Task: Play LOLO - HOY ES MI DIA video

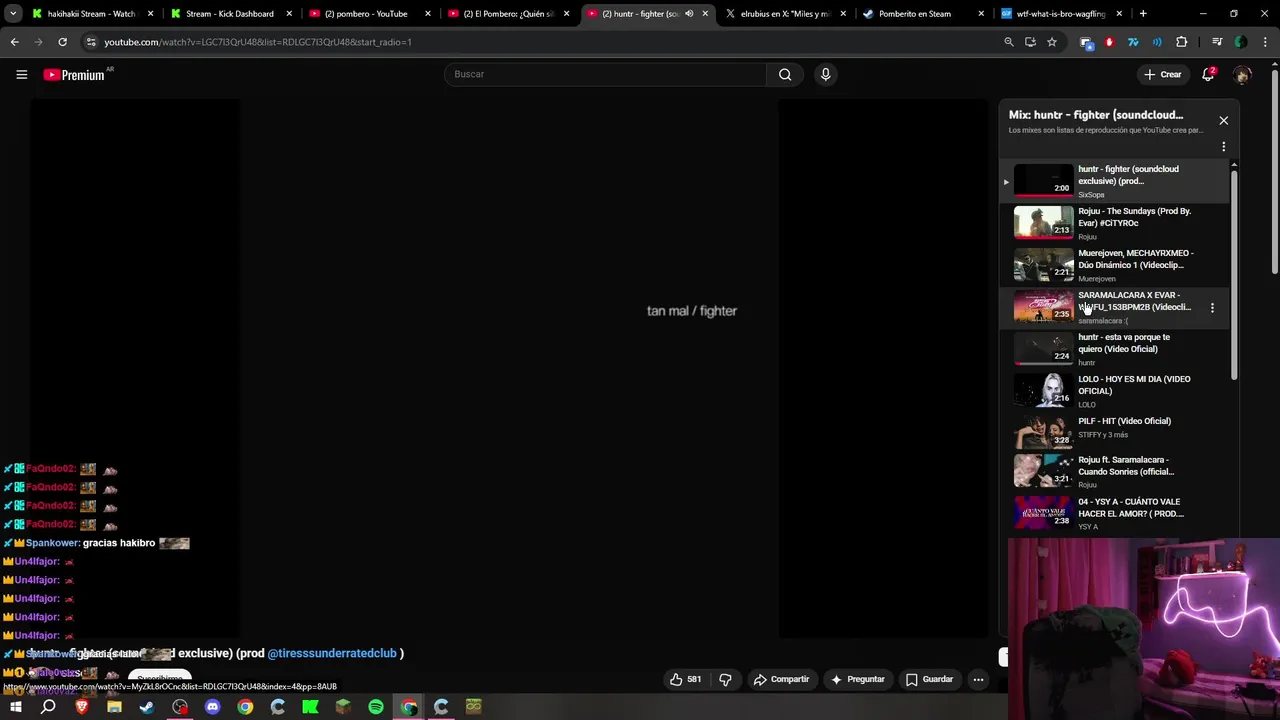Action: (1115, 391)
